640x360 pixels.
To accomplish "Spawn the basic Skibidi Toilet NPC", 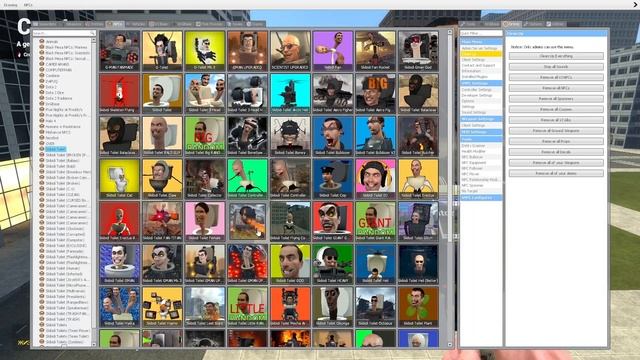I will coord(162,93).
